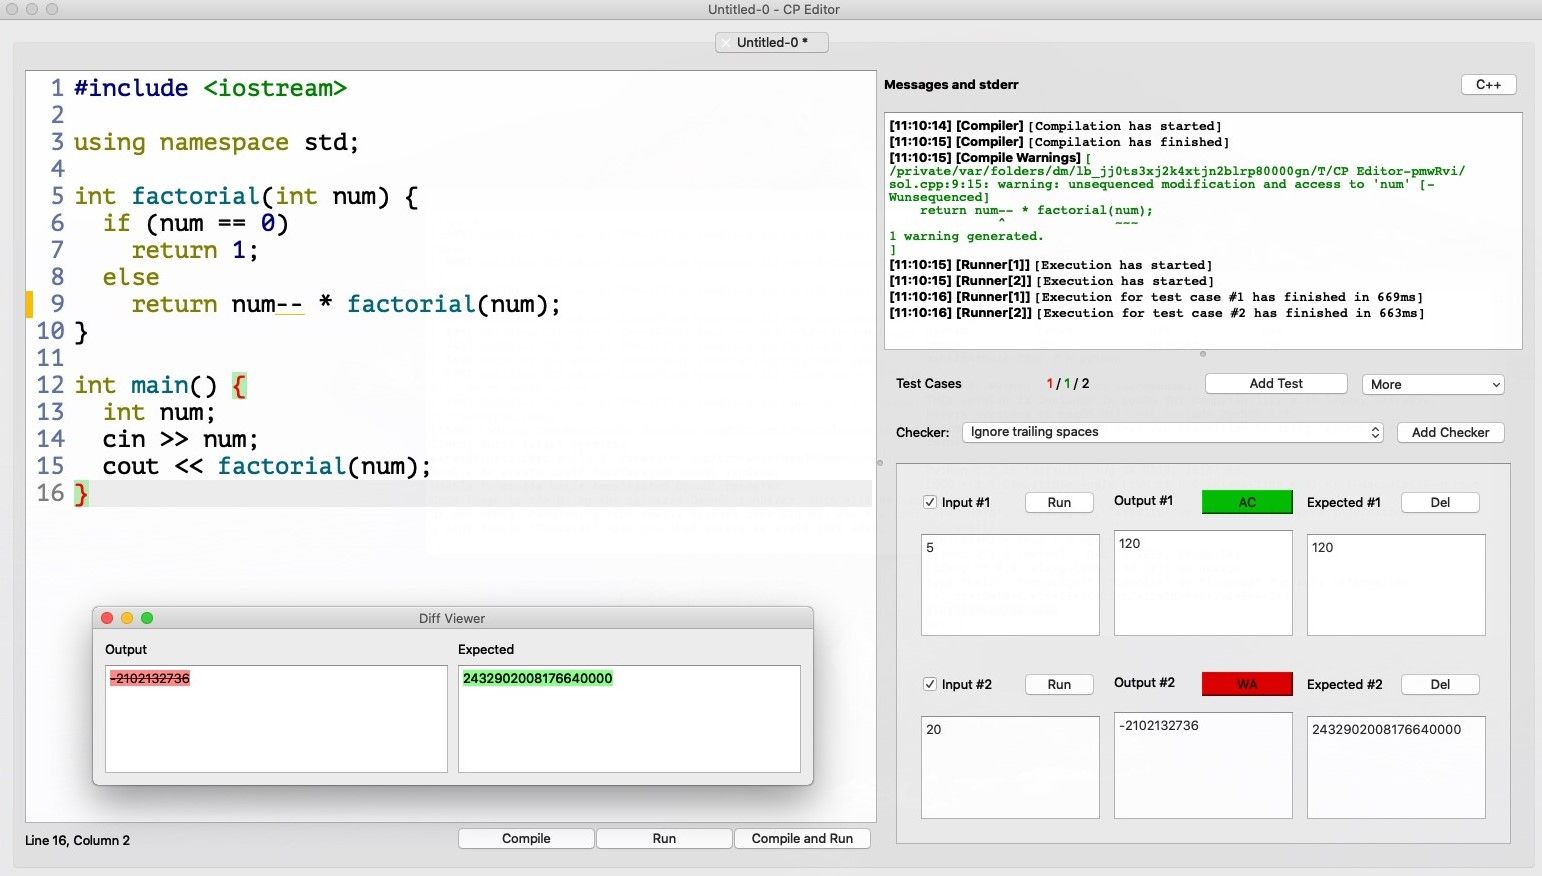
Task: Click the Input #2 field containing 20
Action: [x=1010, y=767]
